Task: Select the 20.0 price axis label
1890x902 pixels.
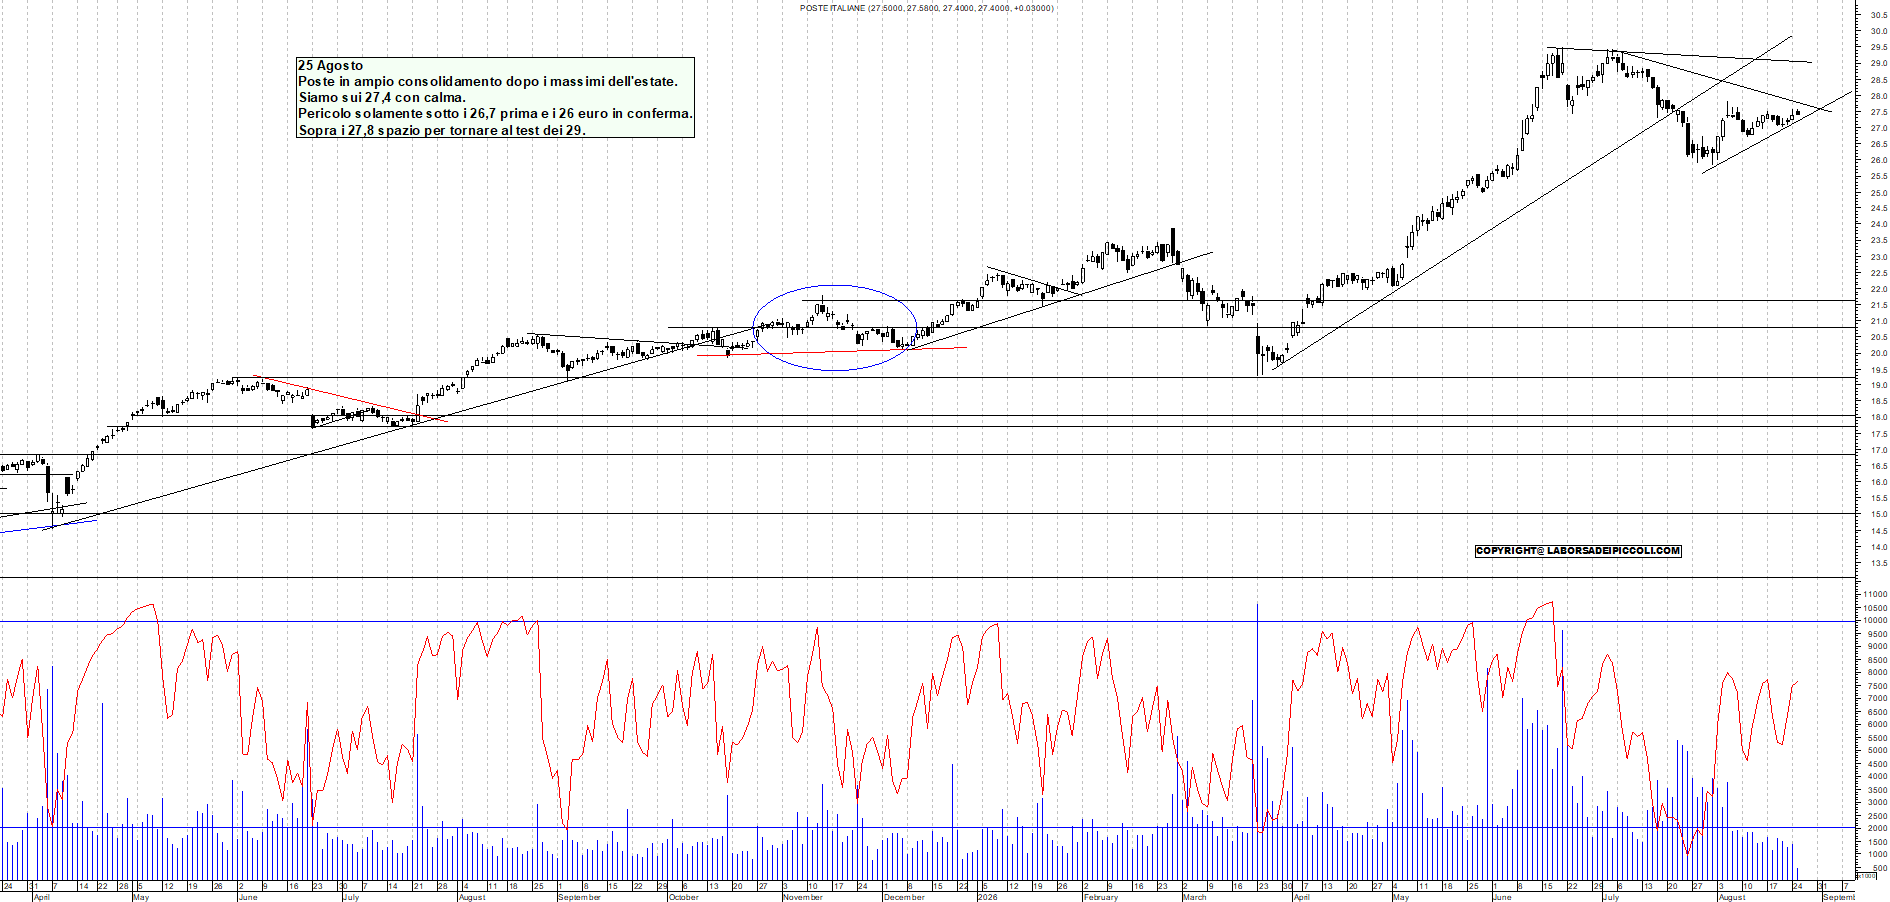Action: coord(1878,353)
